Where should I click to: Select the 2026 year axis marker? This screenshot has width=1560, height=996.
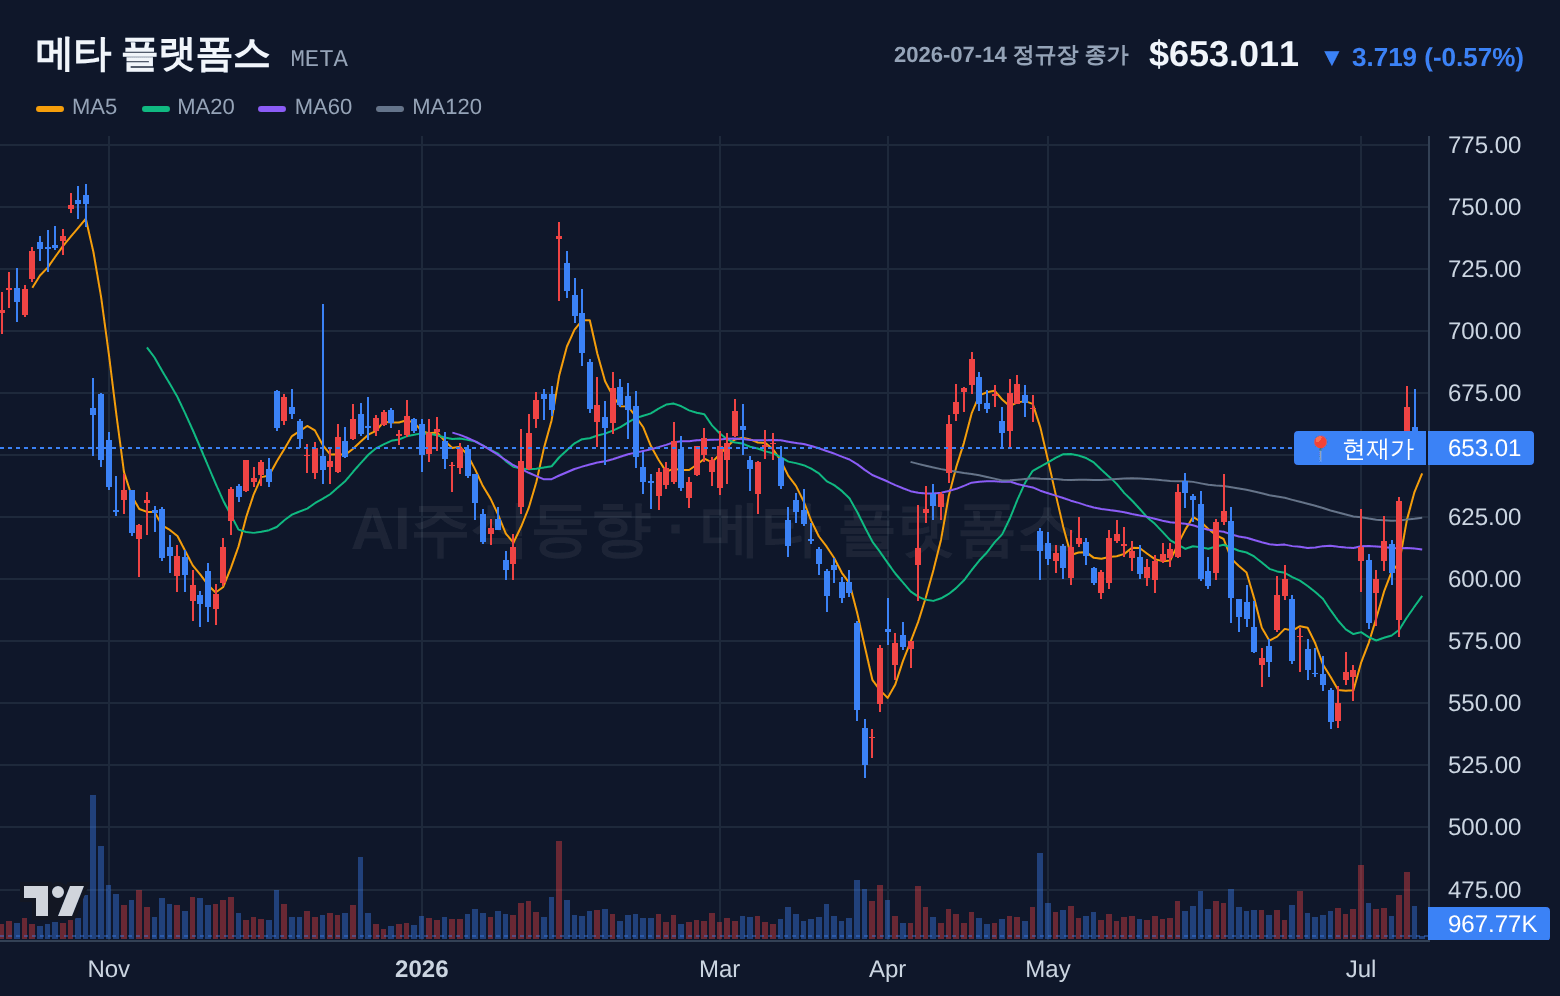(x=422, y=969)
